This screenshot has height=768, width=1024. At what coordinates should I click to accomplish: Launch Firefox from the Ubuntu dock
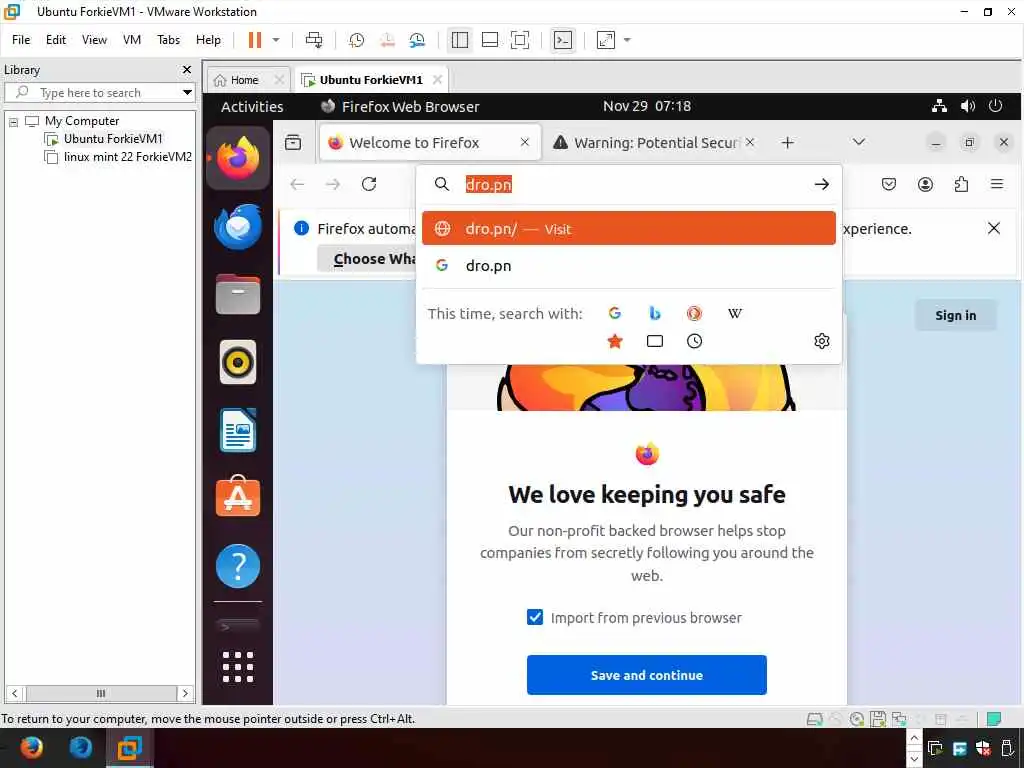[x=238, y=158]
